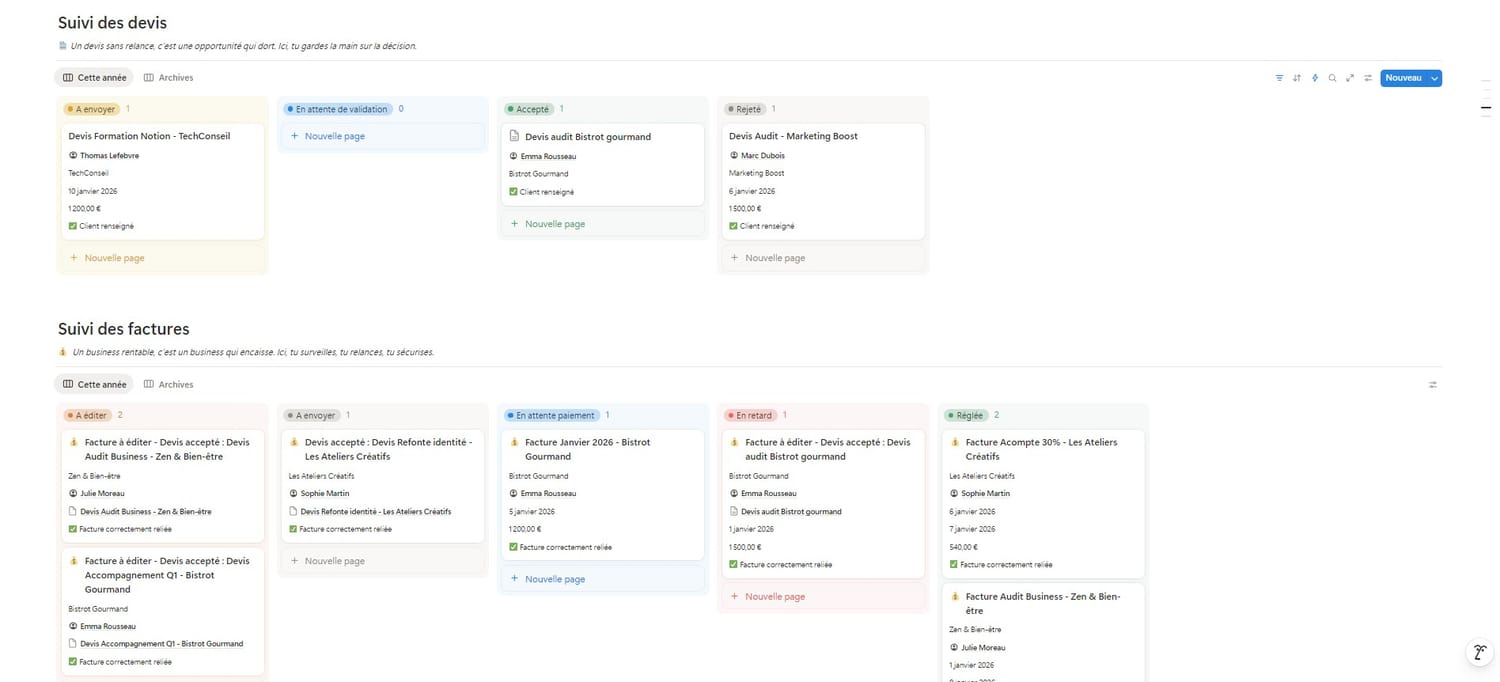
Task: Open the filter icon in Suivi des devis
Action: point(1279,78)
